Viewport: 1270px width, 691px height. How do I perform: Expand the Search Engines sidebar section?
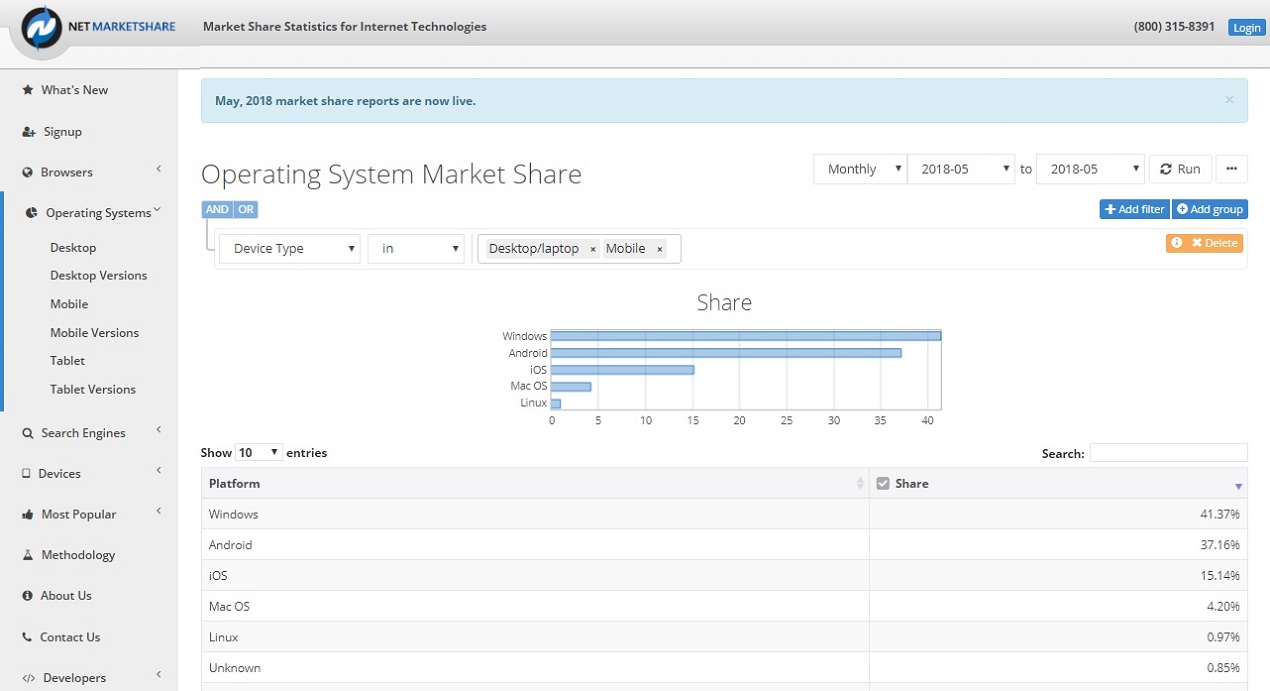point(159,430)
